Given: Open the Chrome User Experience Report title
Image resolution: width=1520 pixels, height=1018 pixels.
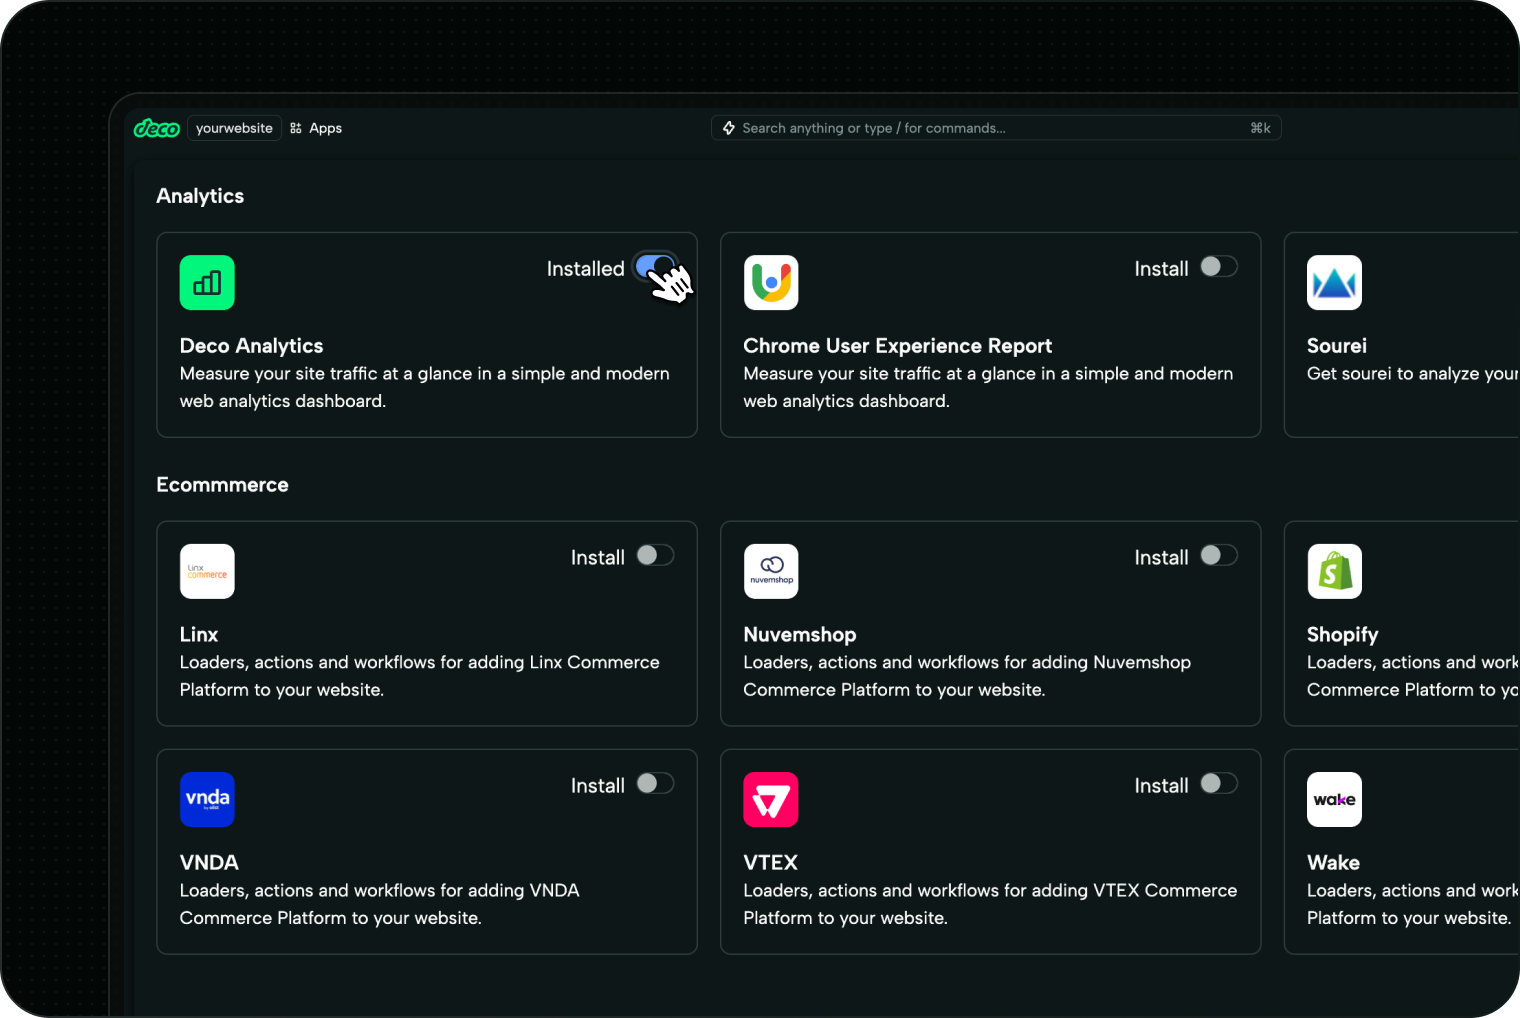Looking at the screenshot, I should pyautogui.click(x=897, y=346).
